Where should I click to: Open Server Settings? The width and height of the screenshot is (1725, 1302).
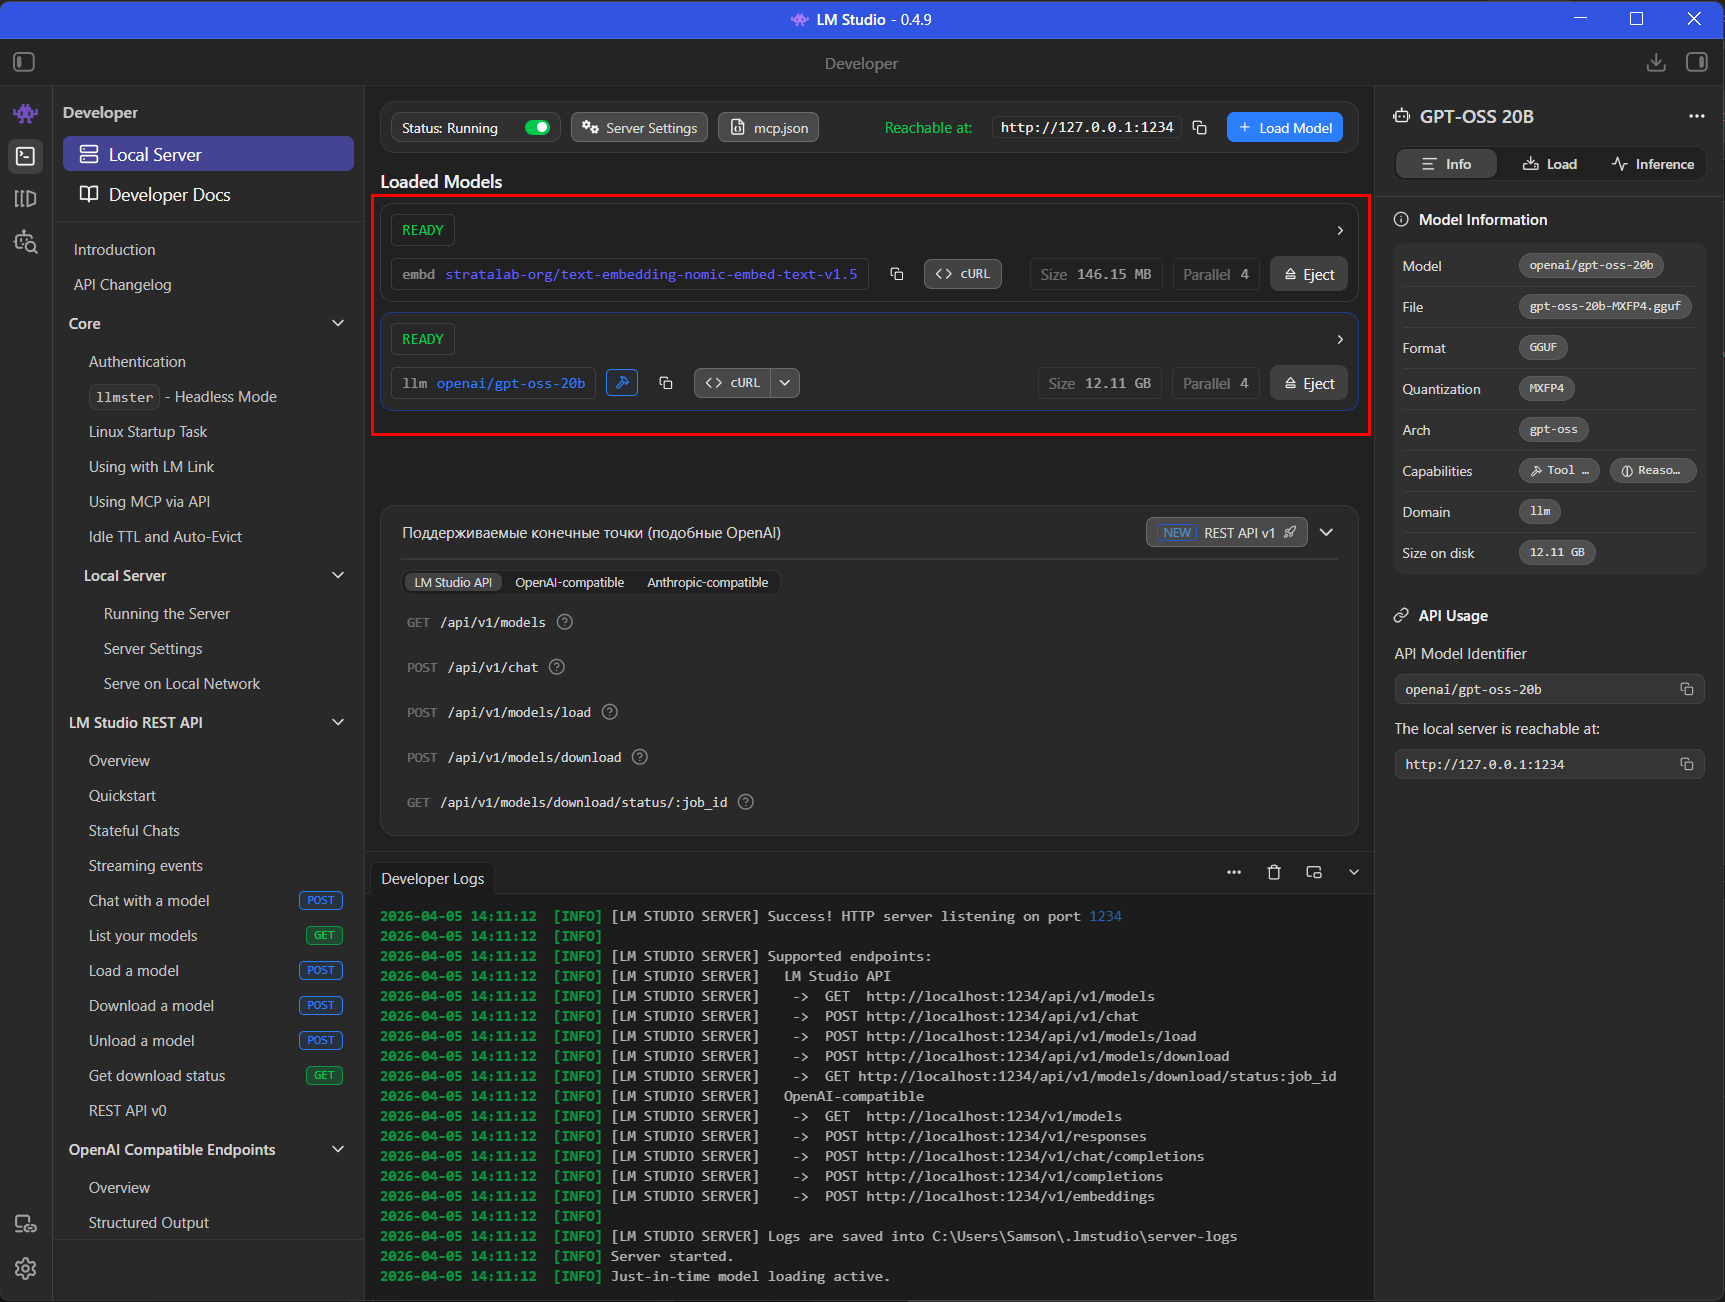[x=639, y=128]
